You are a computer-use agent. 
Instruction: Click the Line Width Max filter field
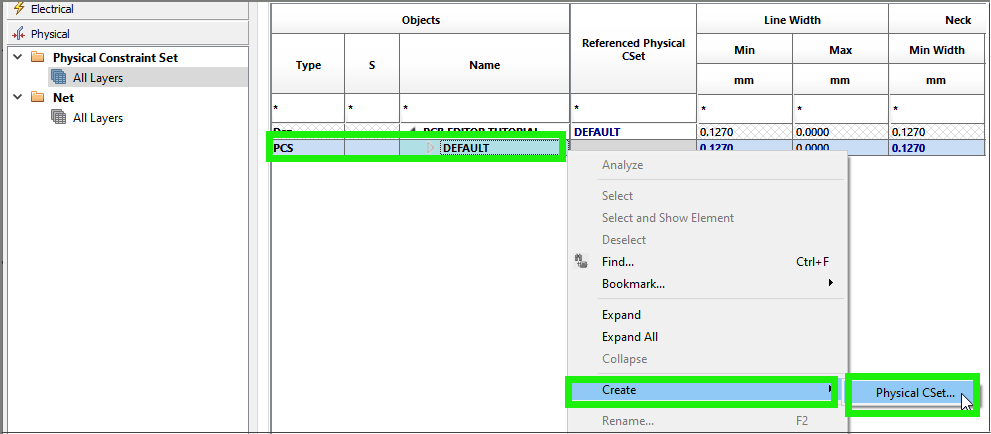coord(841,109)
